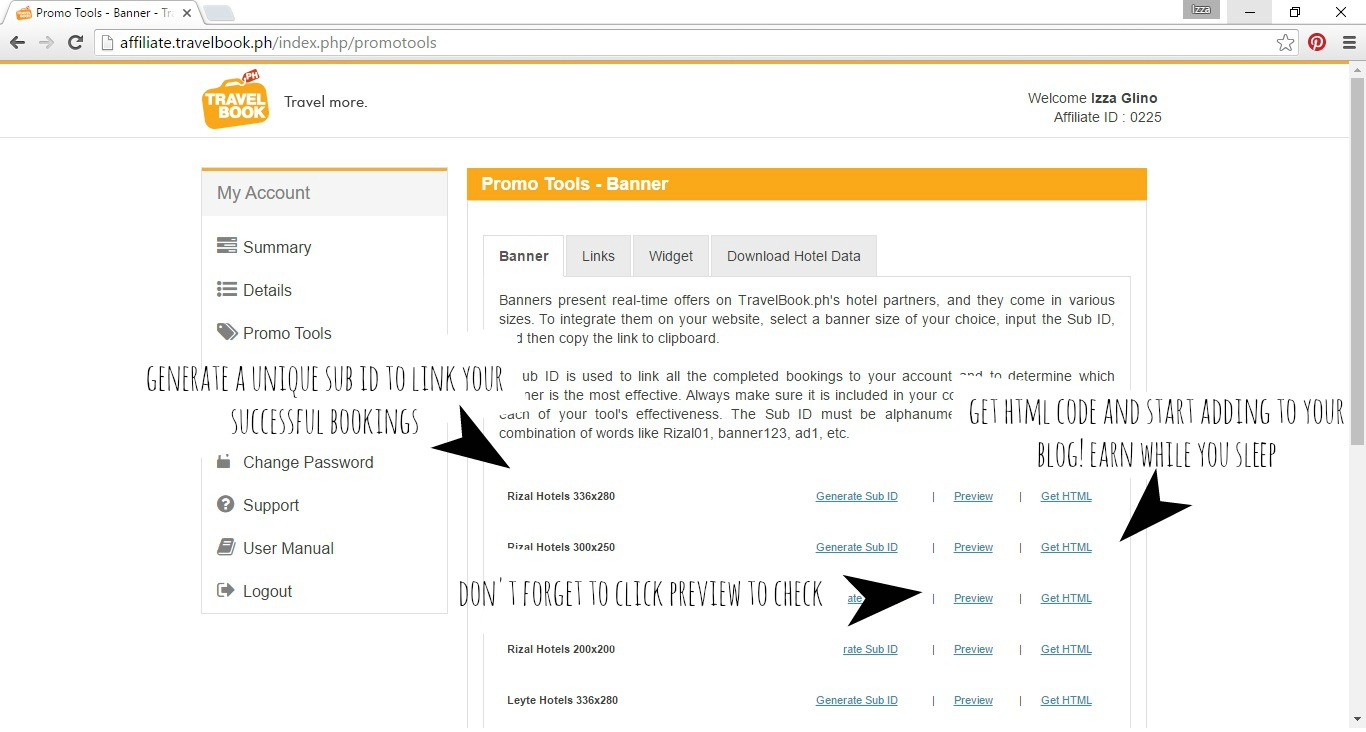Open the Pinterest extension
Image resolution: width=1366 pixels, height=732 pixels.
pyautogui.click(x=1317, y=42)
